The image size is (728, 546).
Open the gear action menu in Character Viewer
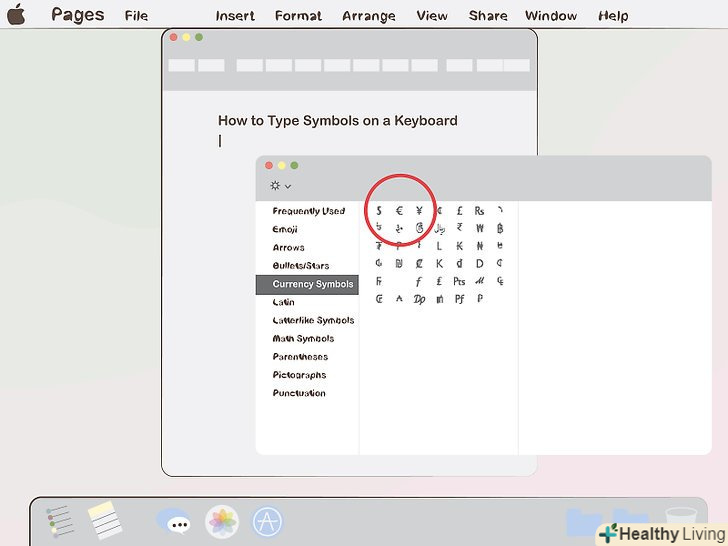pyautogui.click(x=280, y=186)
